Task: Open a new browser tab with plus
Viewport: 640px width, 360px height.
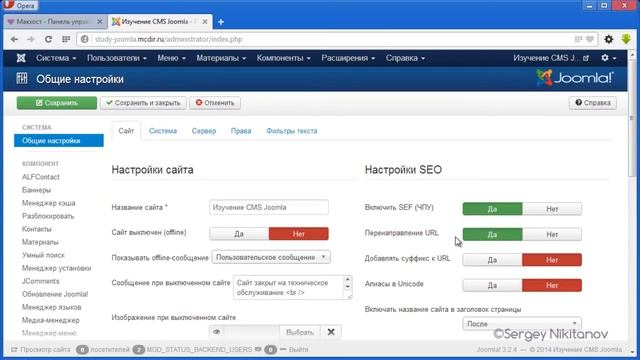Action: (221, 22)
